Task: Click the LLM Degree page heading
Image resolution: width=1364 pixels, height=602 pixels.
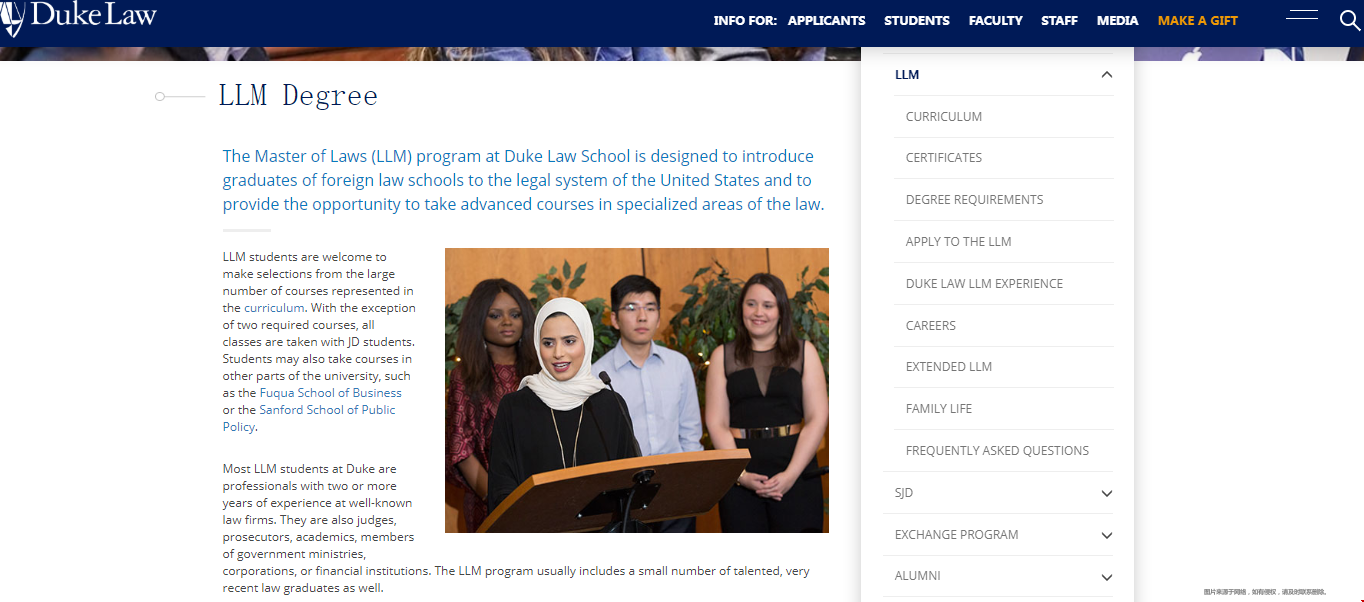Action: point(298,96)
